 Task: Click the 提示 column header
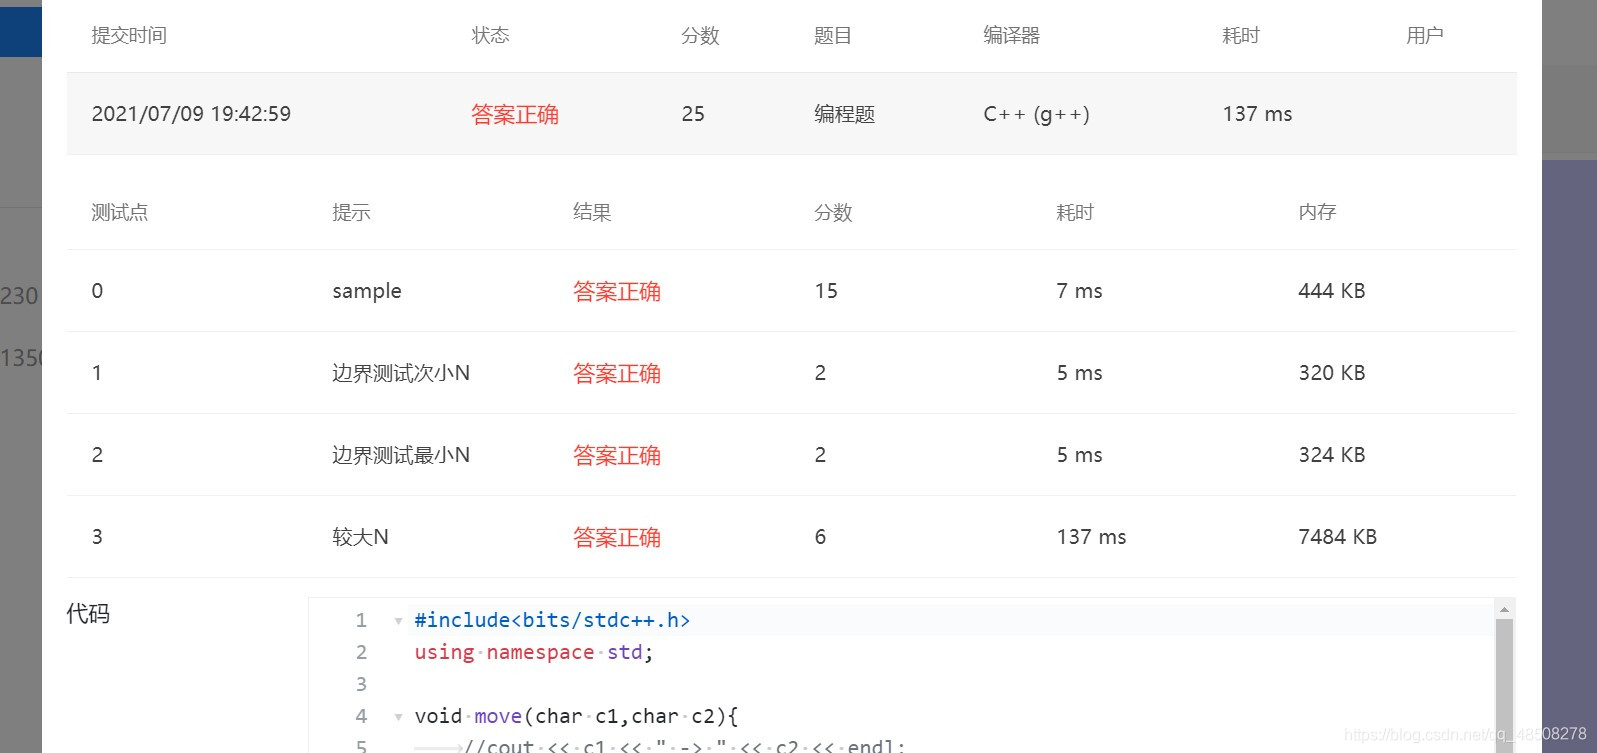352,212
